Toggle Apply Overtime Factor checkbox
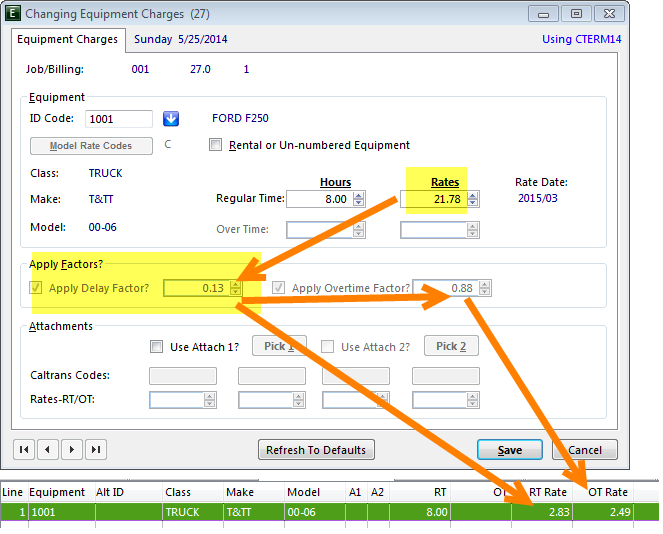This screenshot has height=534, width=663. (278, 288)
